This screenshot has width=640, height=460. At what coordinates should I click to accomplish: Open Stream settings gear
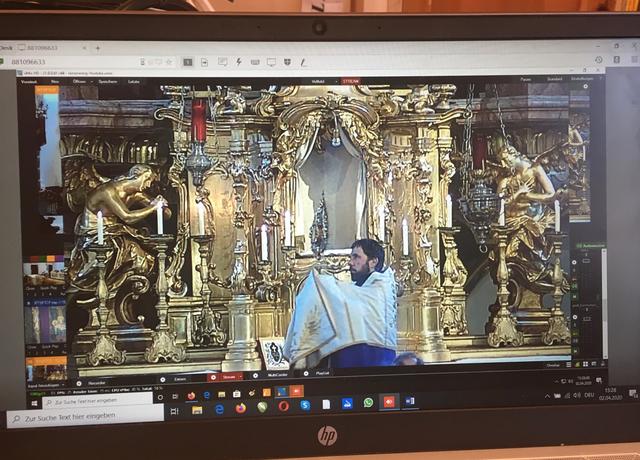click(x=213, y=378)
